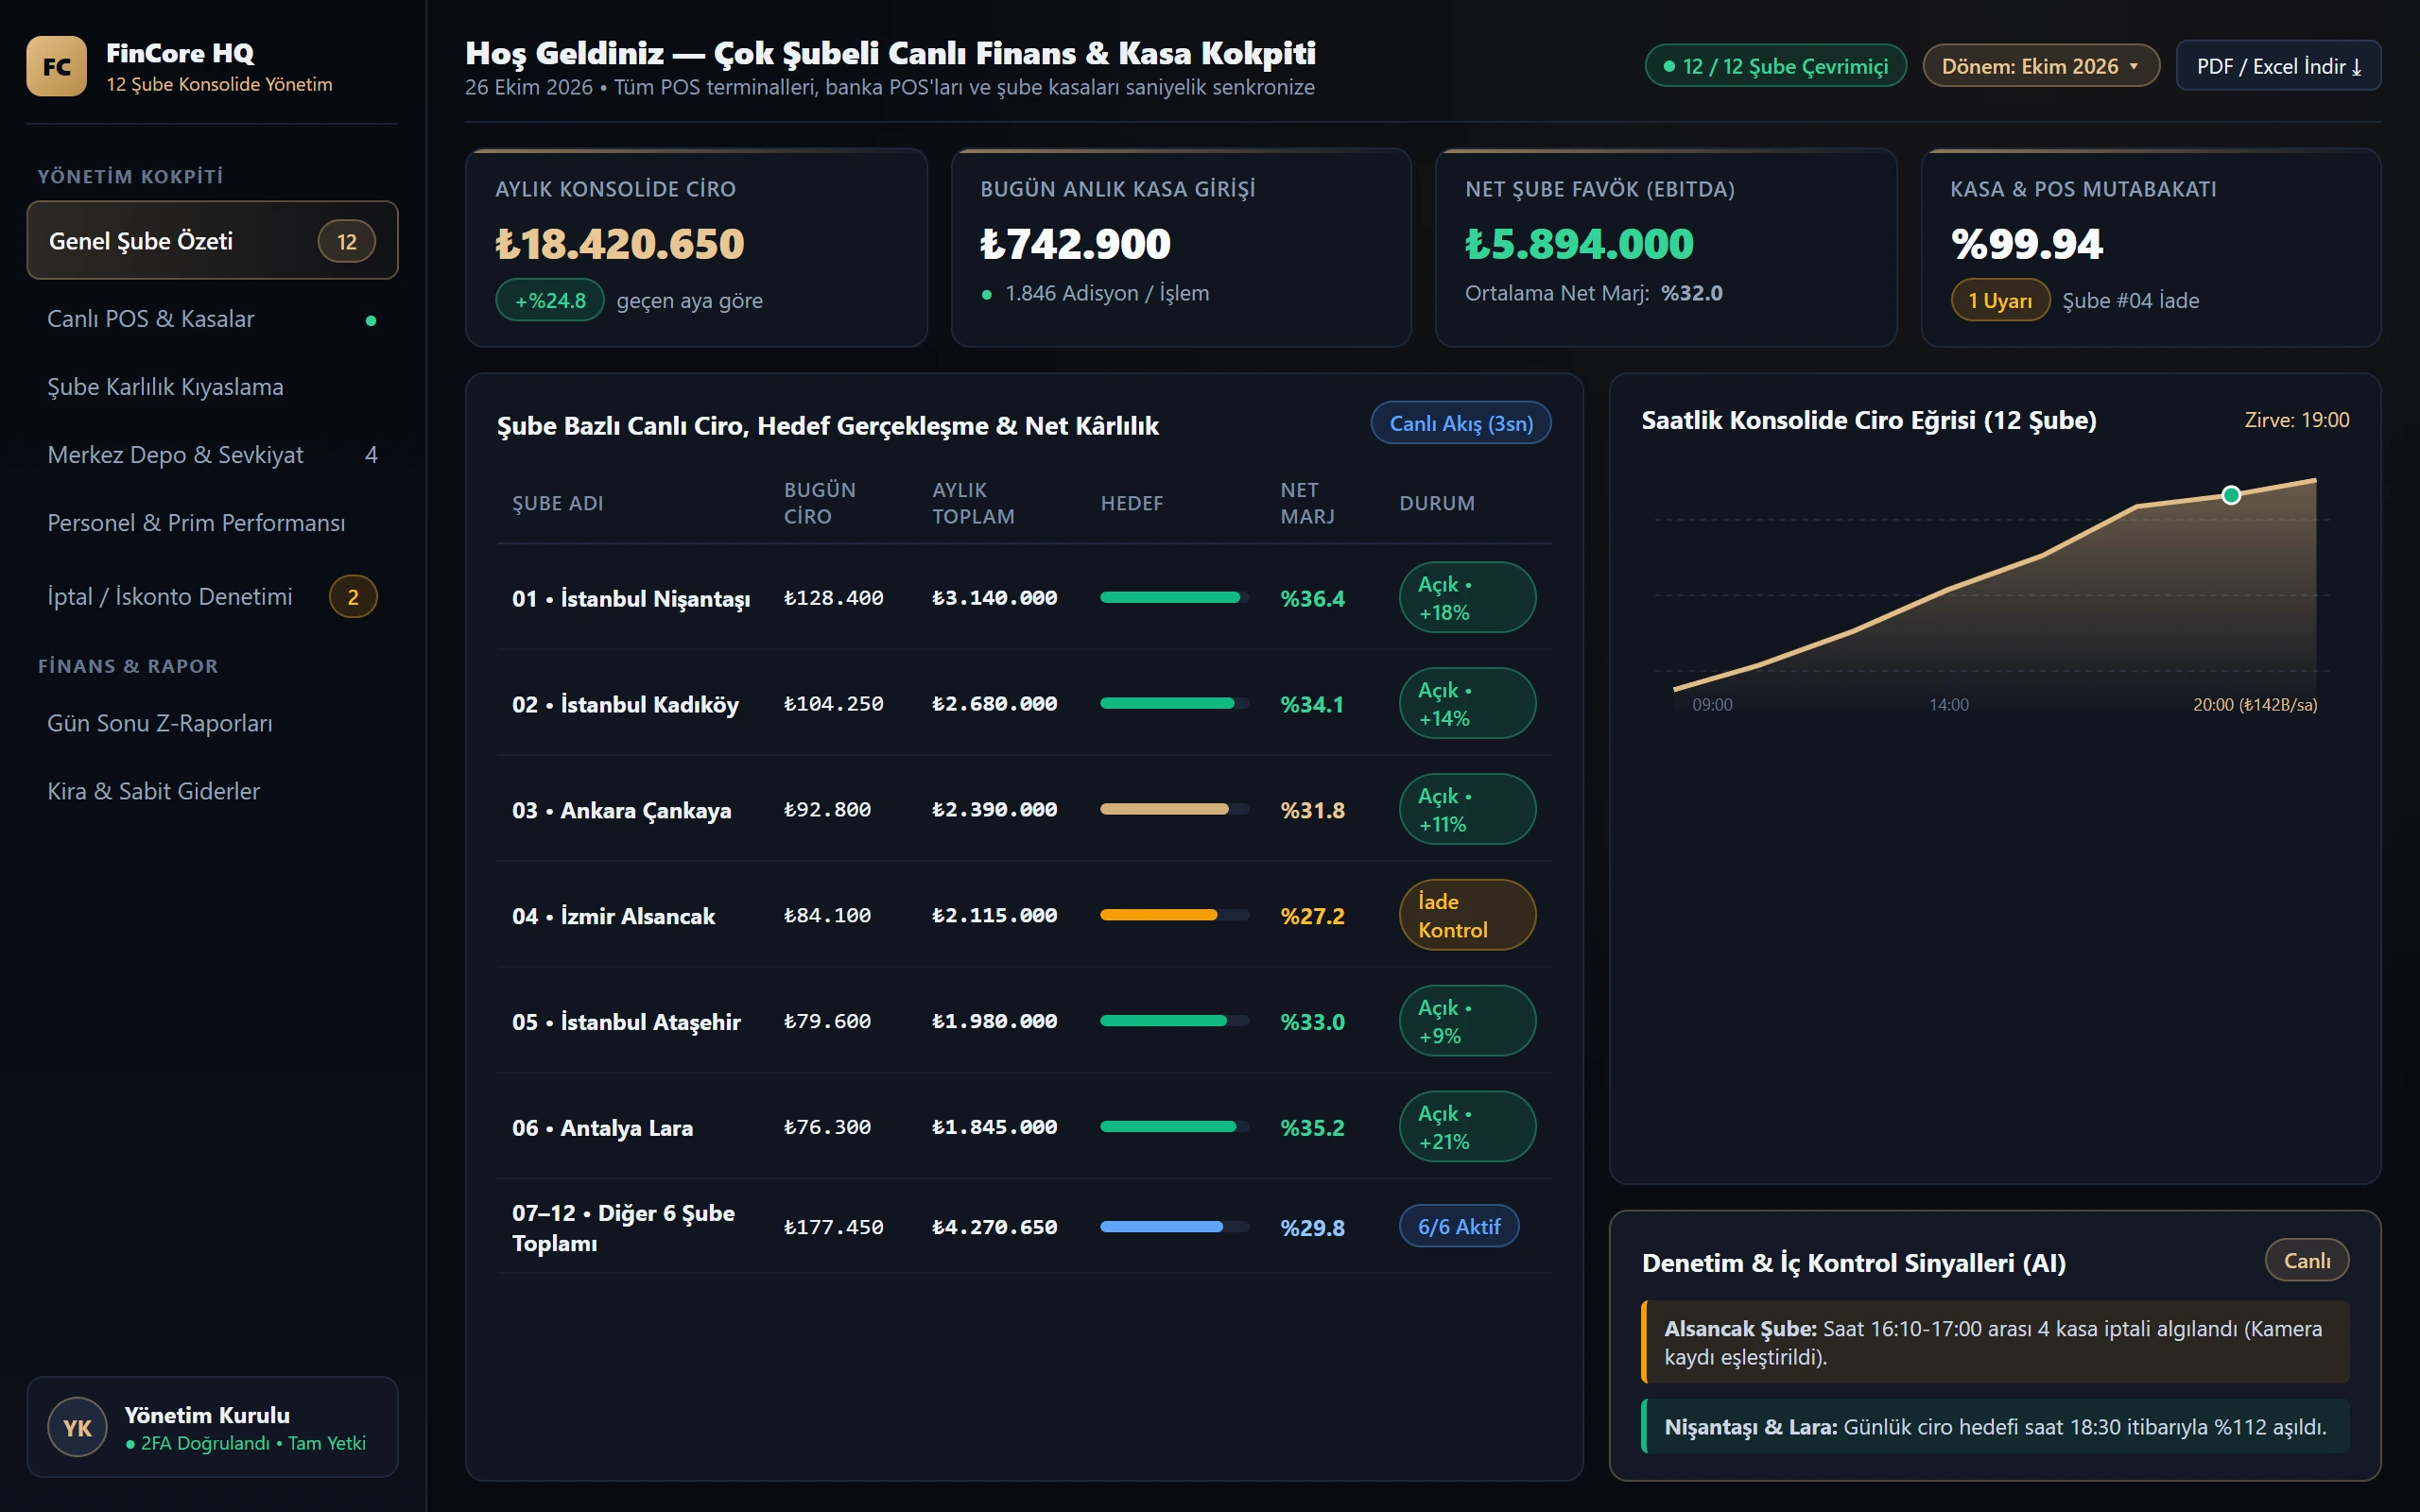The width and height of the screenshot is (2420, 1512).
Task: Click the İstanbul Nişantaşı hedef progress bar
Action: 1174,597
